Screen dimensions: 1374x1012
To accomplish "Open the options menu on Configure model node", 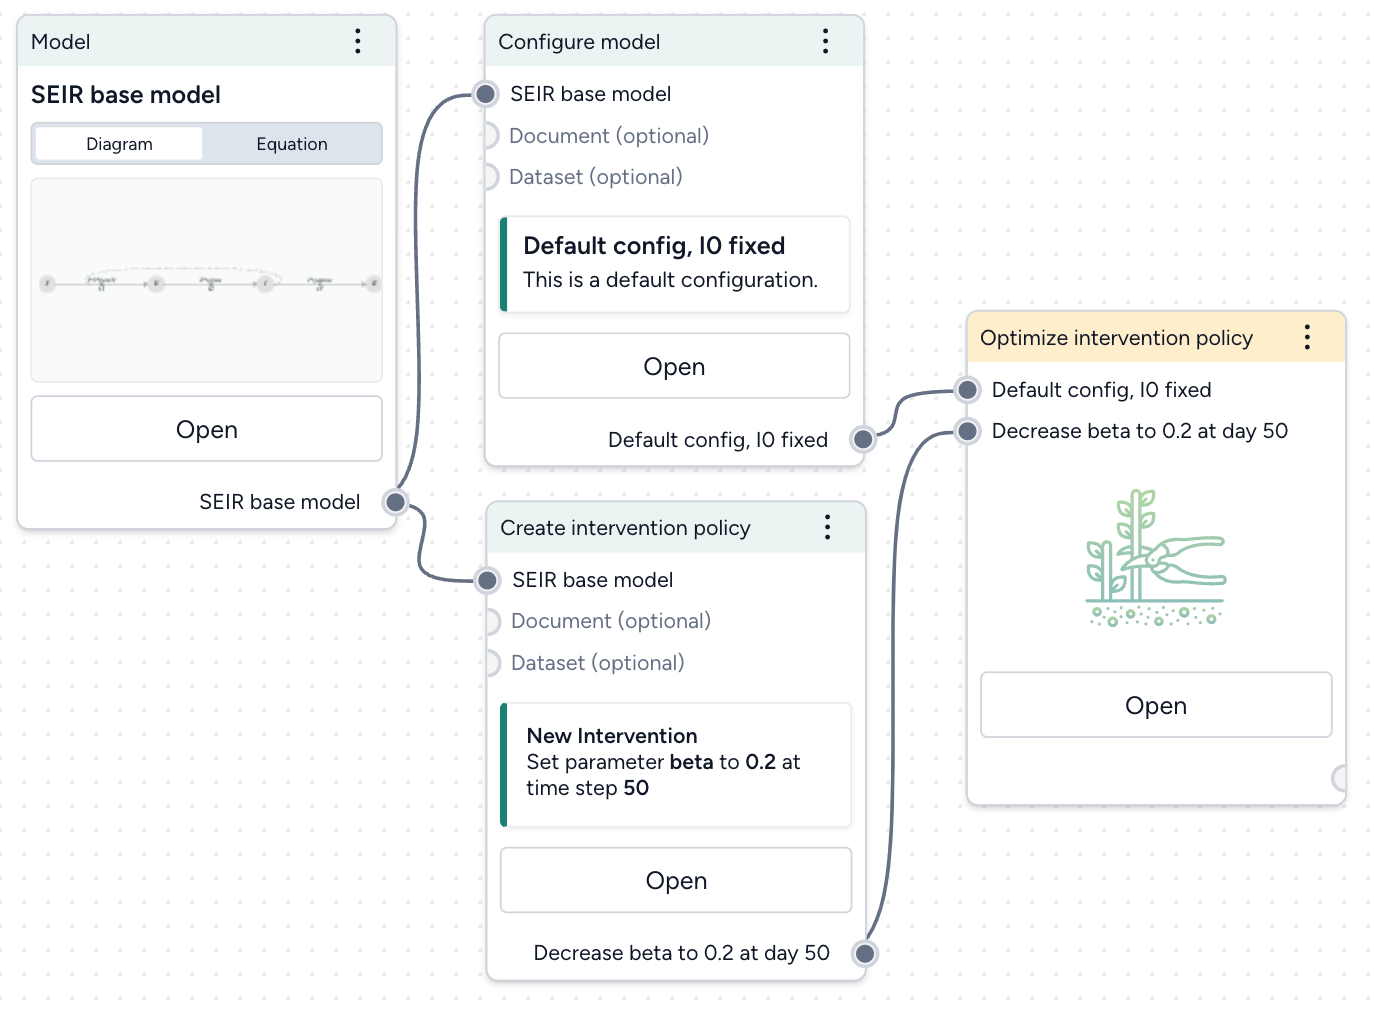I will [826, 42].
